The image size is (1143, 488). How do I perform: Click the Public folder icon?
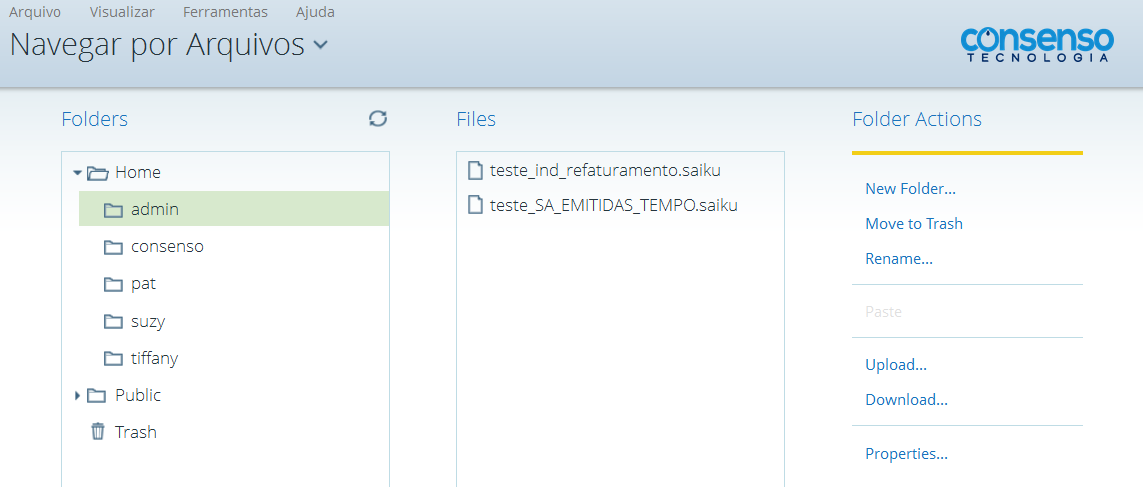(x=96, y=395)
